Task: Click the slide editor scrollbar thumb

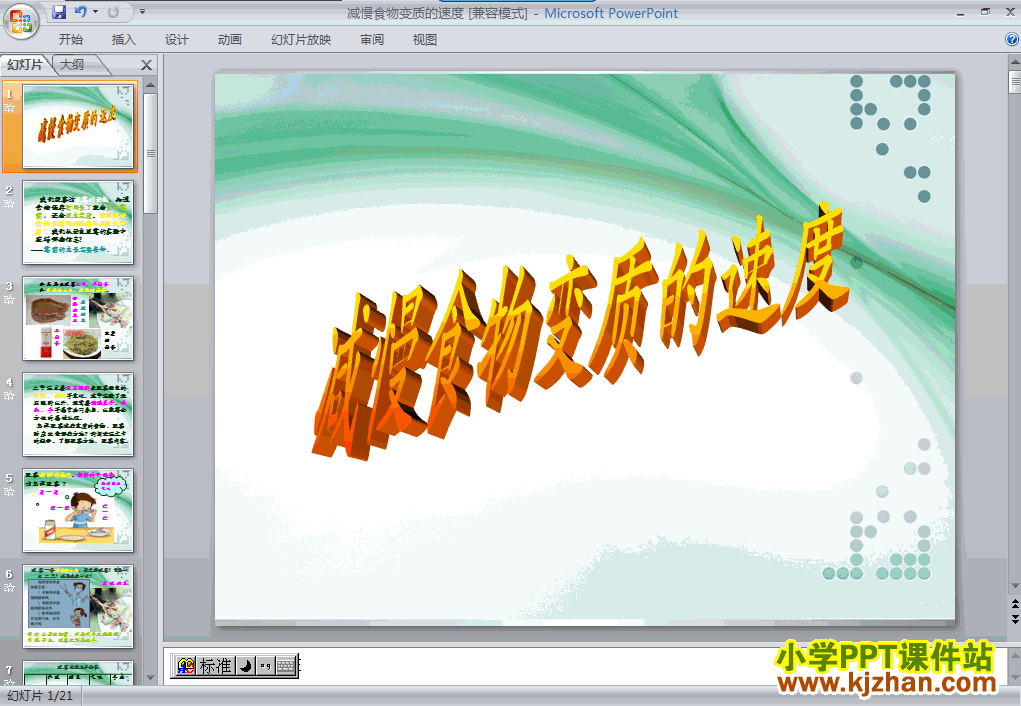Action: point(1014,82)
